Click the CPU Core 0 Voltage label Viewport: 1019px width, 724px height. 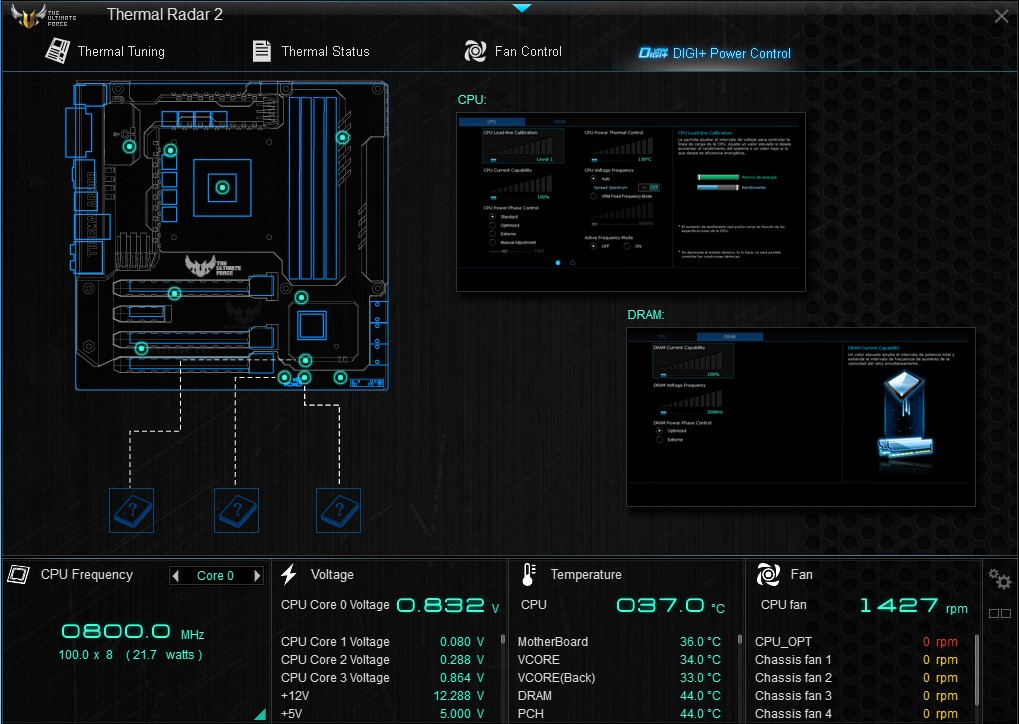(335, 605)
